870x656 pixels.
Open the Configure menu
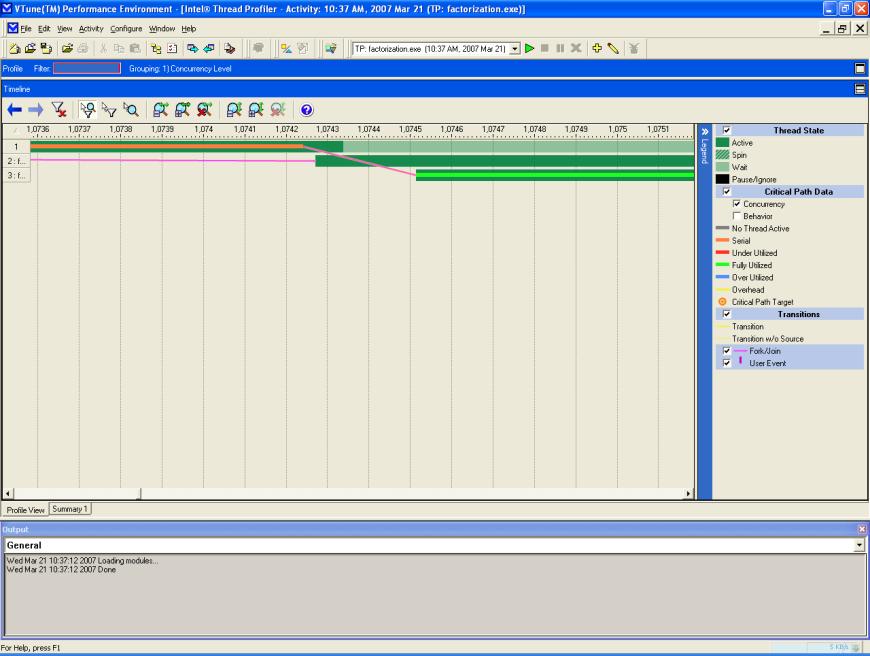pyautogui.click(x=126, y=28)
